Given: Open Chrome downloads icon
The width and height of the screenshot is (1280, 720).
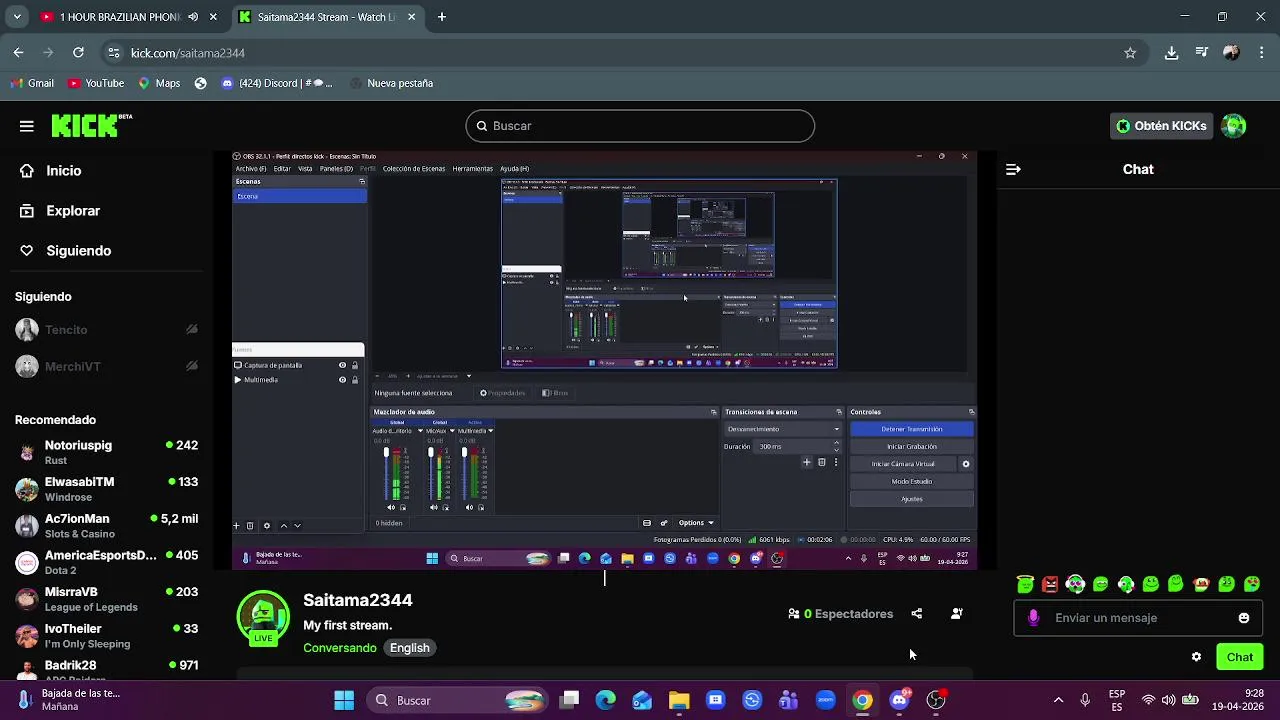Looking at the screenshot, I should point(1171,53).
